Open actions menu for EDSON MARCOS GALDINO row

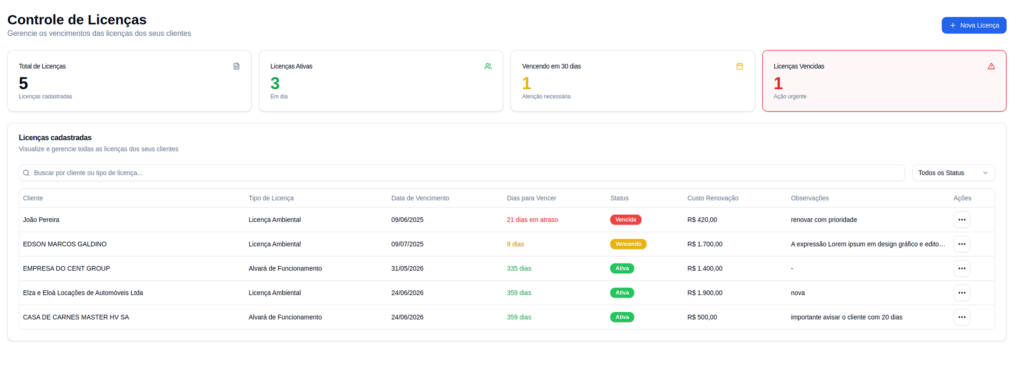(x=961, y=244)
